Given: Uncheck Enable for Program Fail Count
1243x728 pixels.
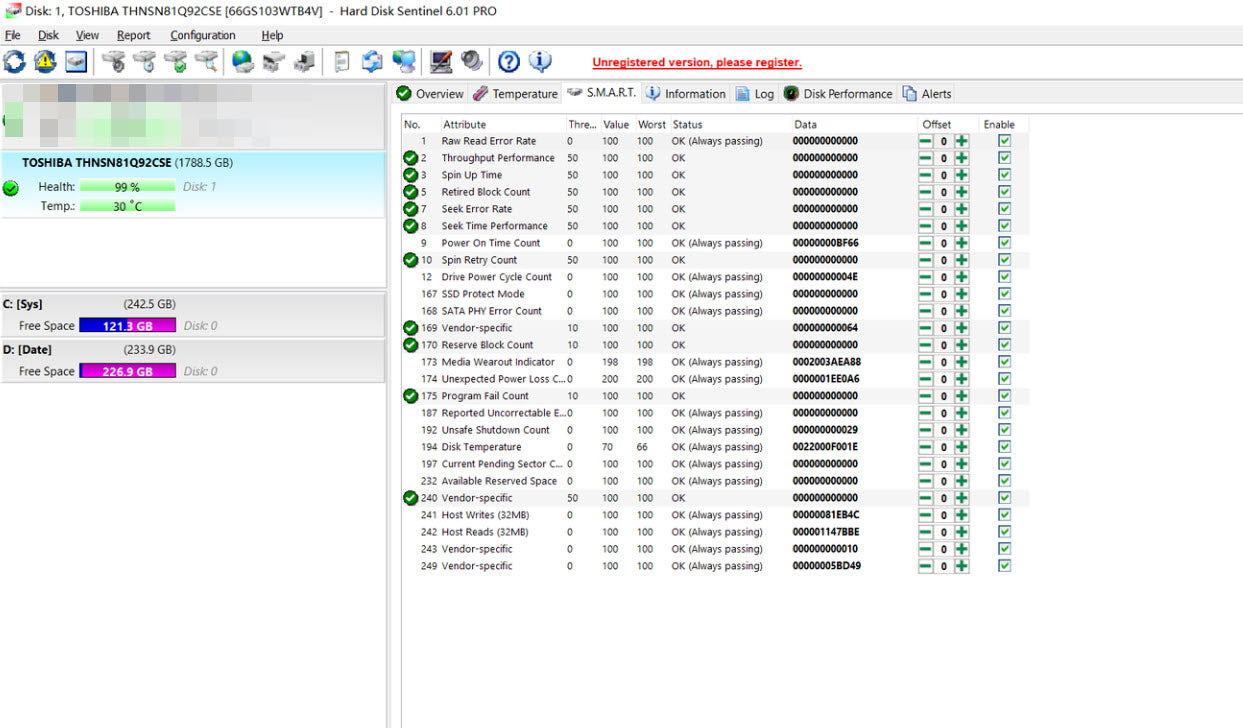Looking at the screenshot, I should click(x=1004, y=396).
